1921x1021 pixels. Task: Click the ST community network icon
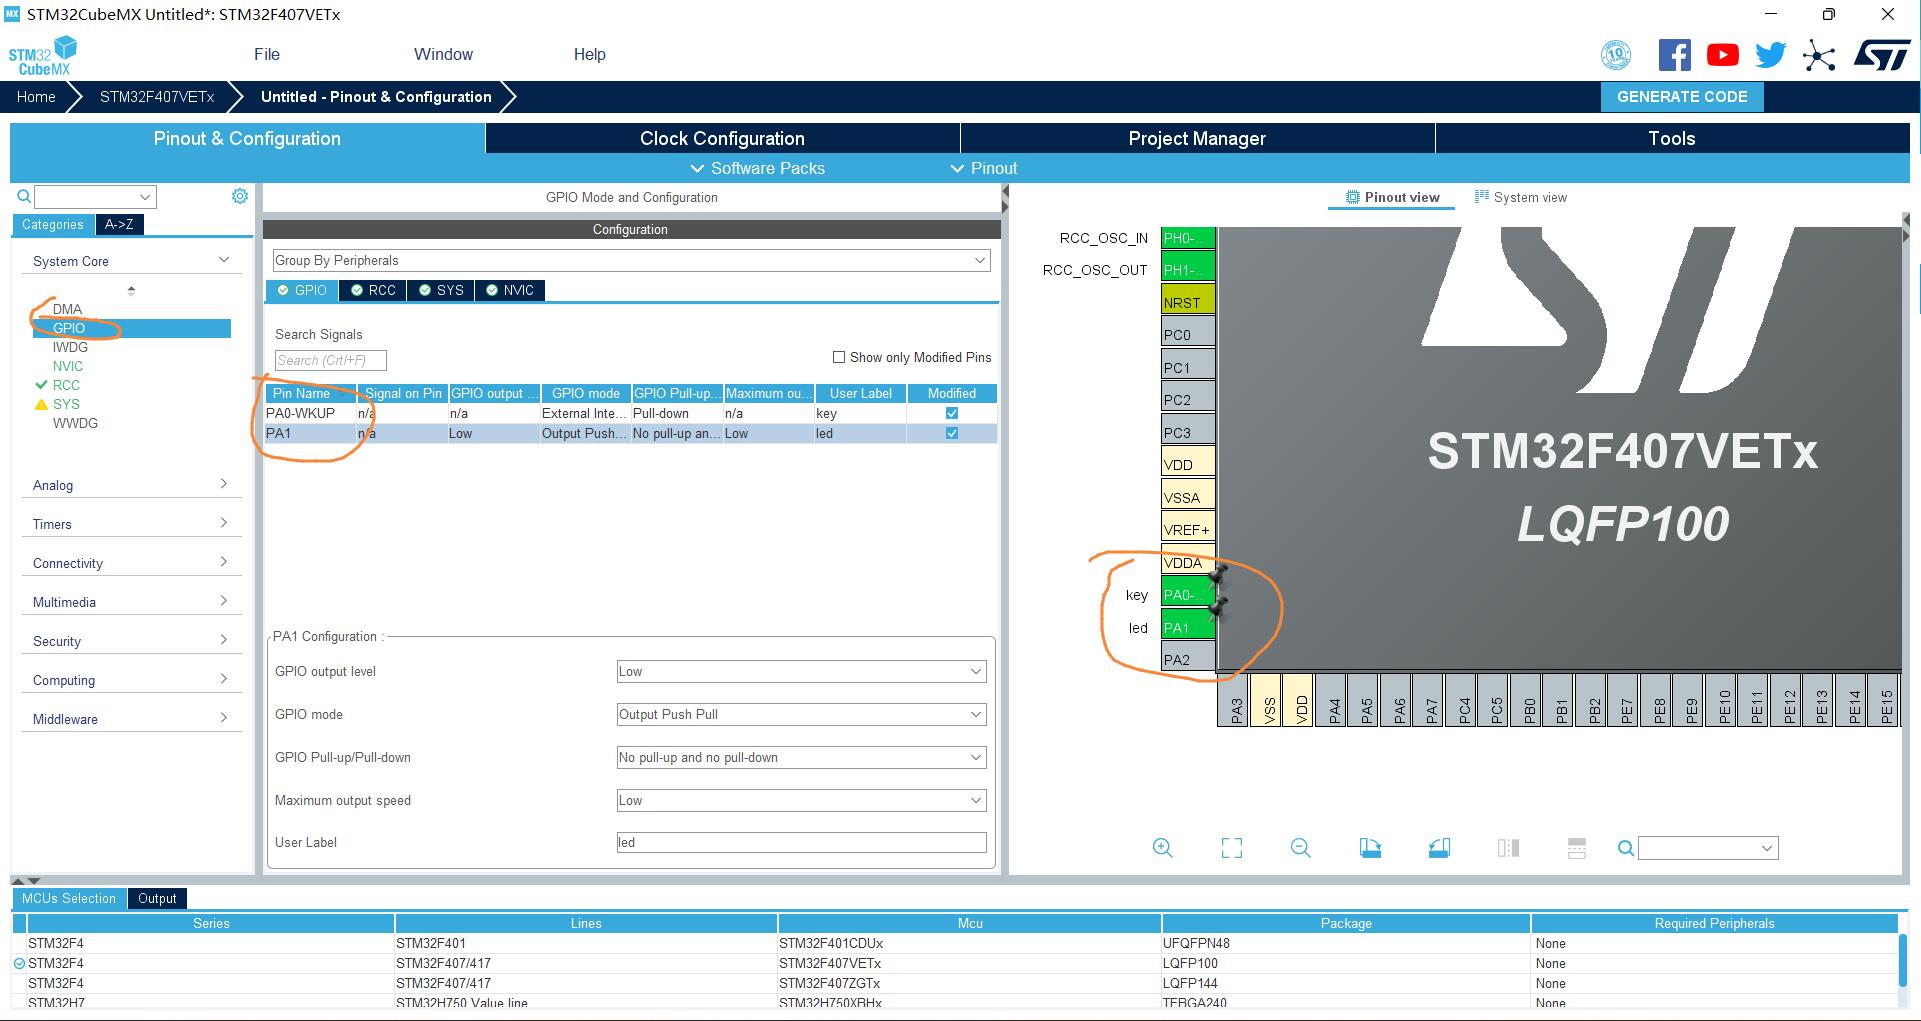point(1819,55)
